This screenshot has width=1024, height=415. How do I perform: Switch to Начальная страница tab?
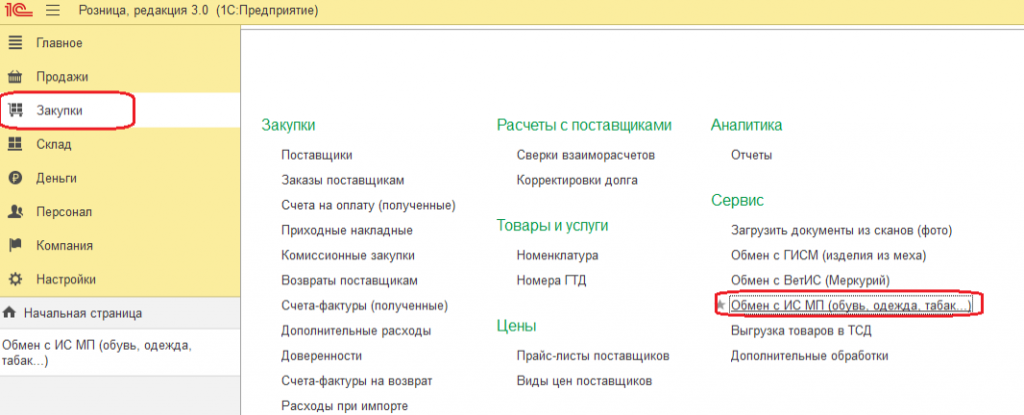click(x=120, y=313)
